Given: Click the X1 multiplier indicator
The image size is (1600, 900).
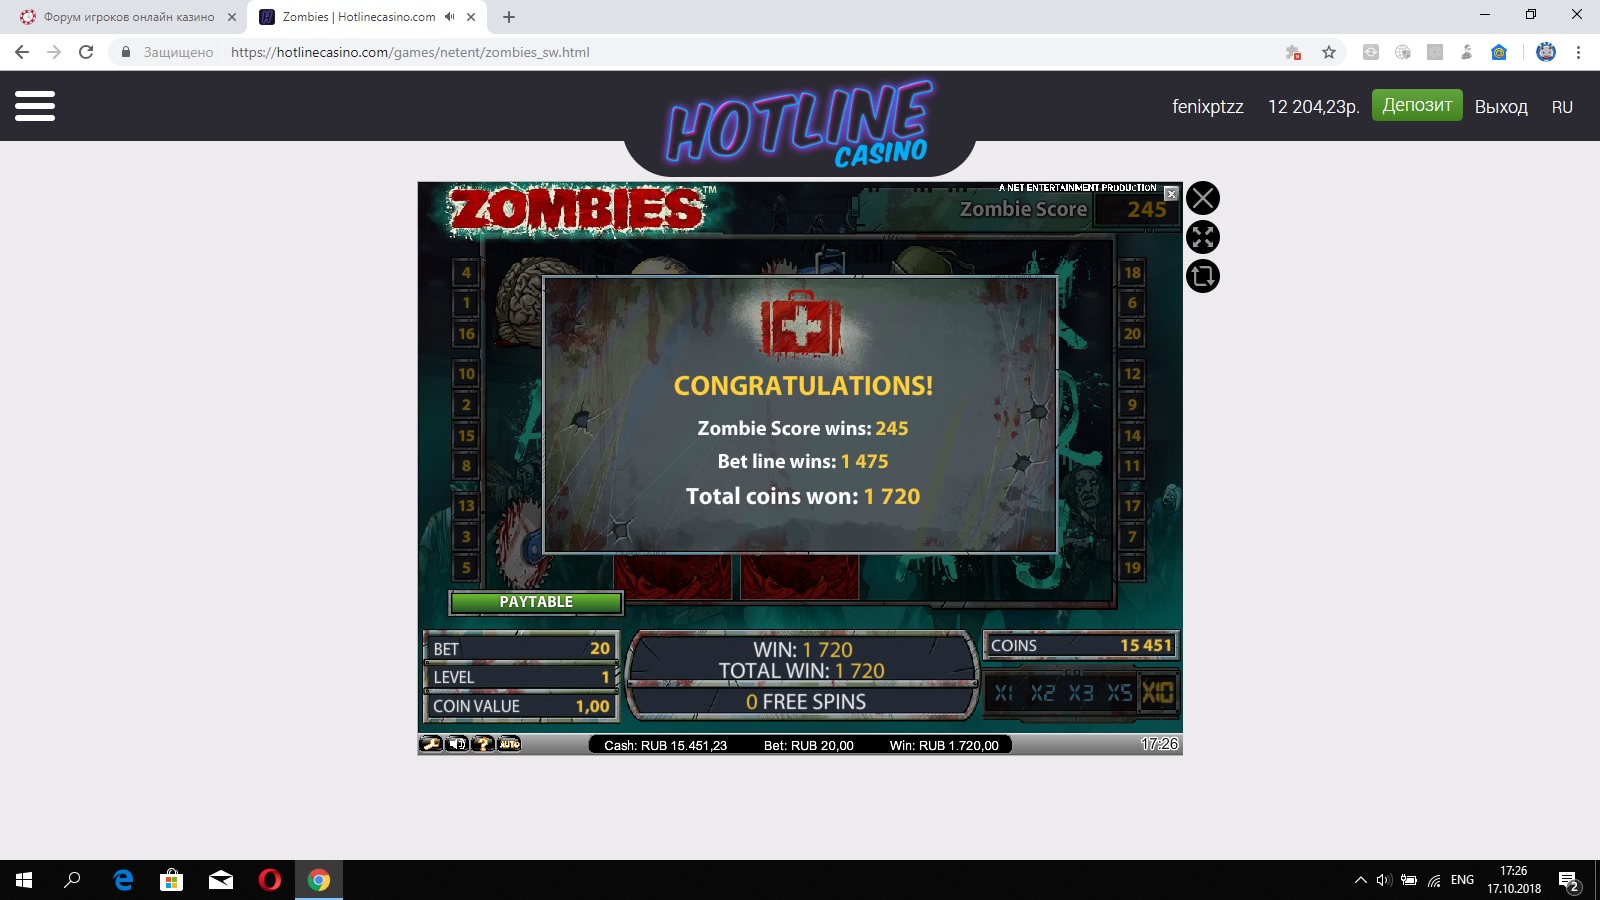Looking at the screenshot, I should pyautogui.click(x=1004, y=693).
